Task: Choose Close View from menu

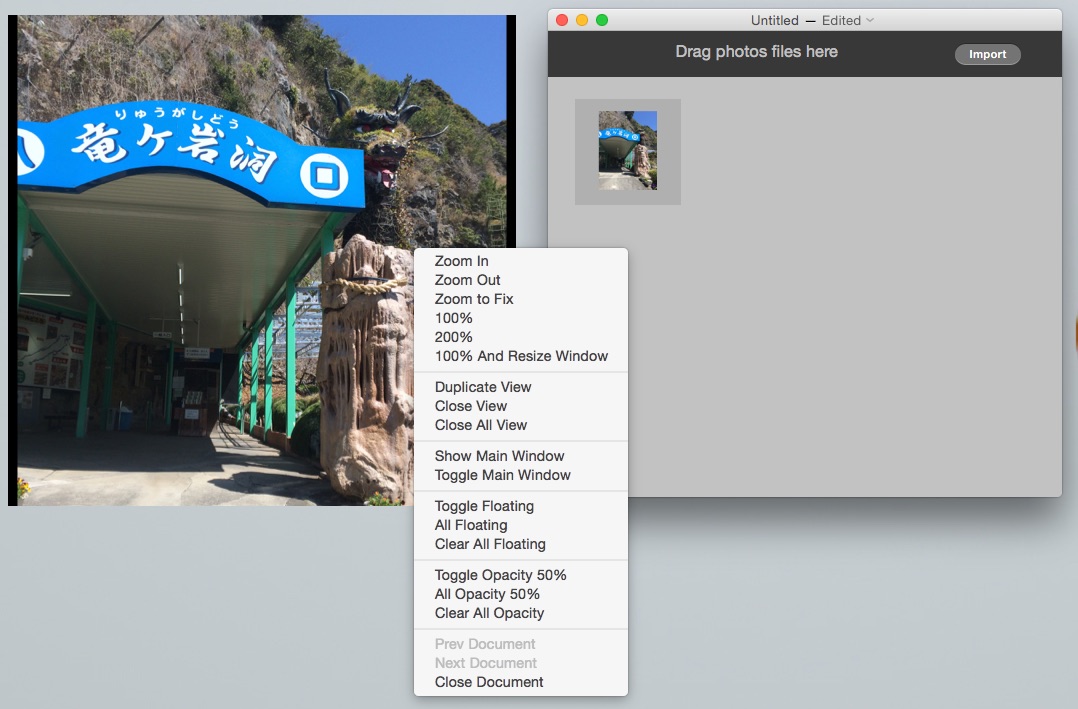Action: click(520, 406)
